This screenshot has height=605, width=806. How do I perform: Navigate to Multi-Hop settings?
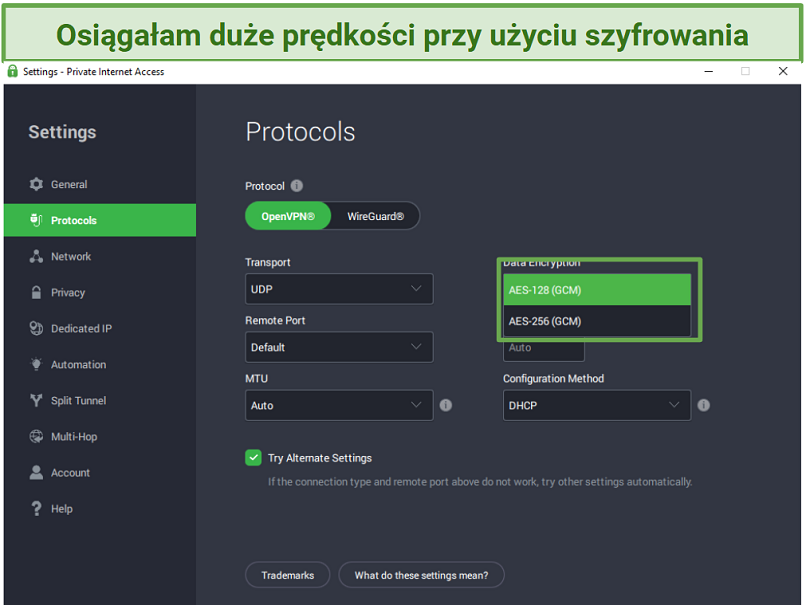[100, 436]
